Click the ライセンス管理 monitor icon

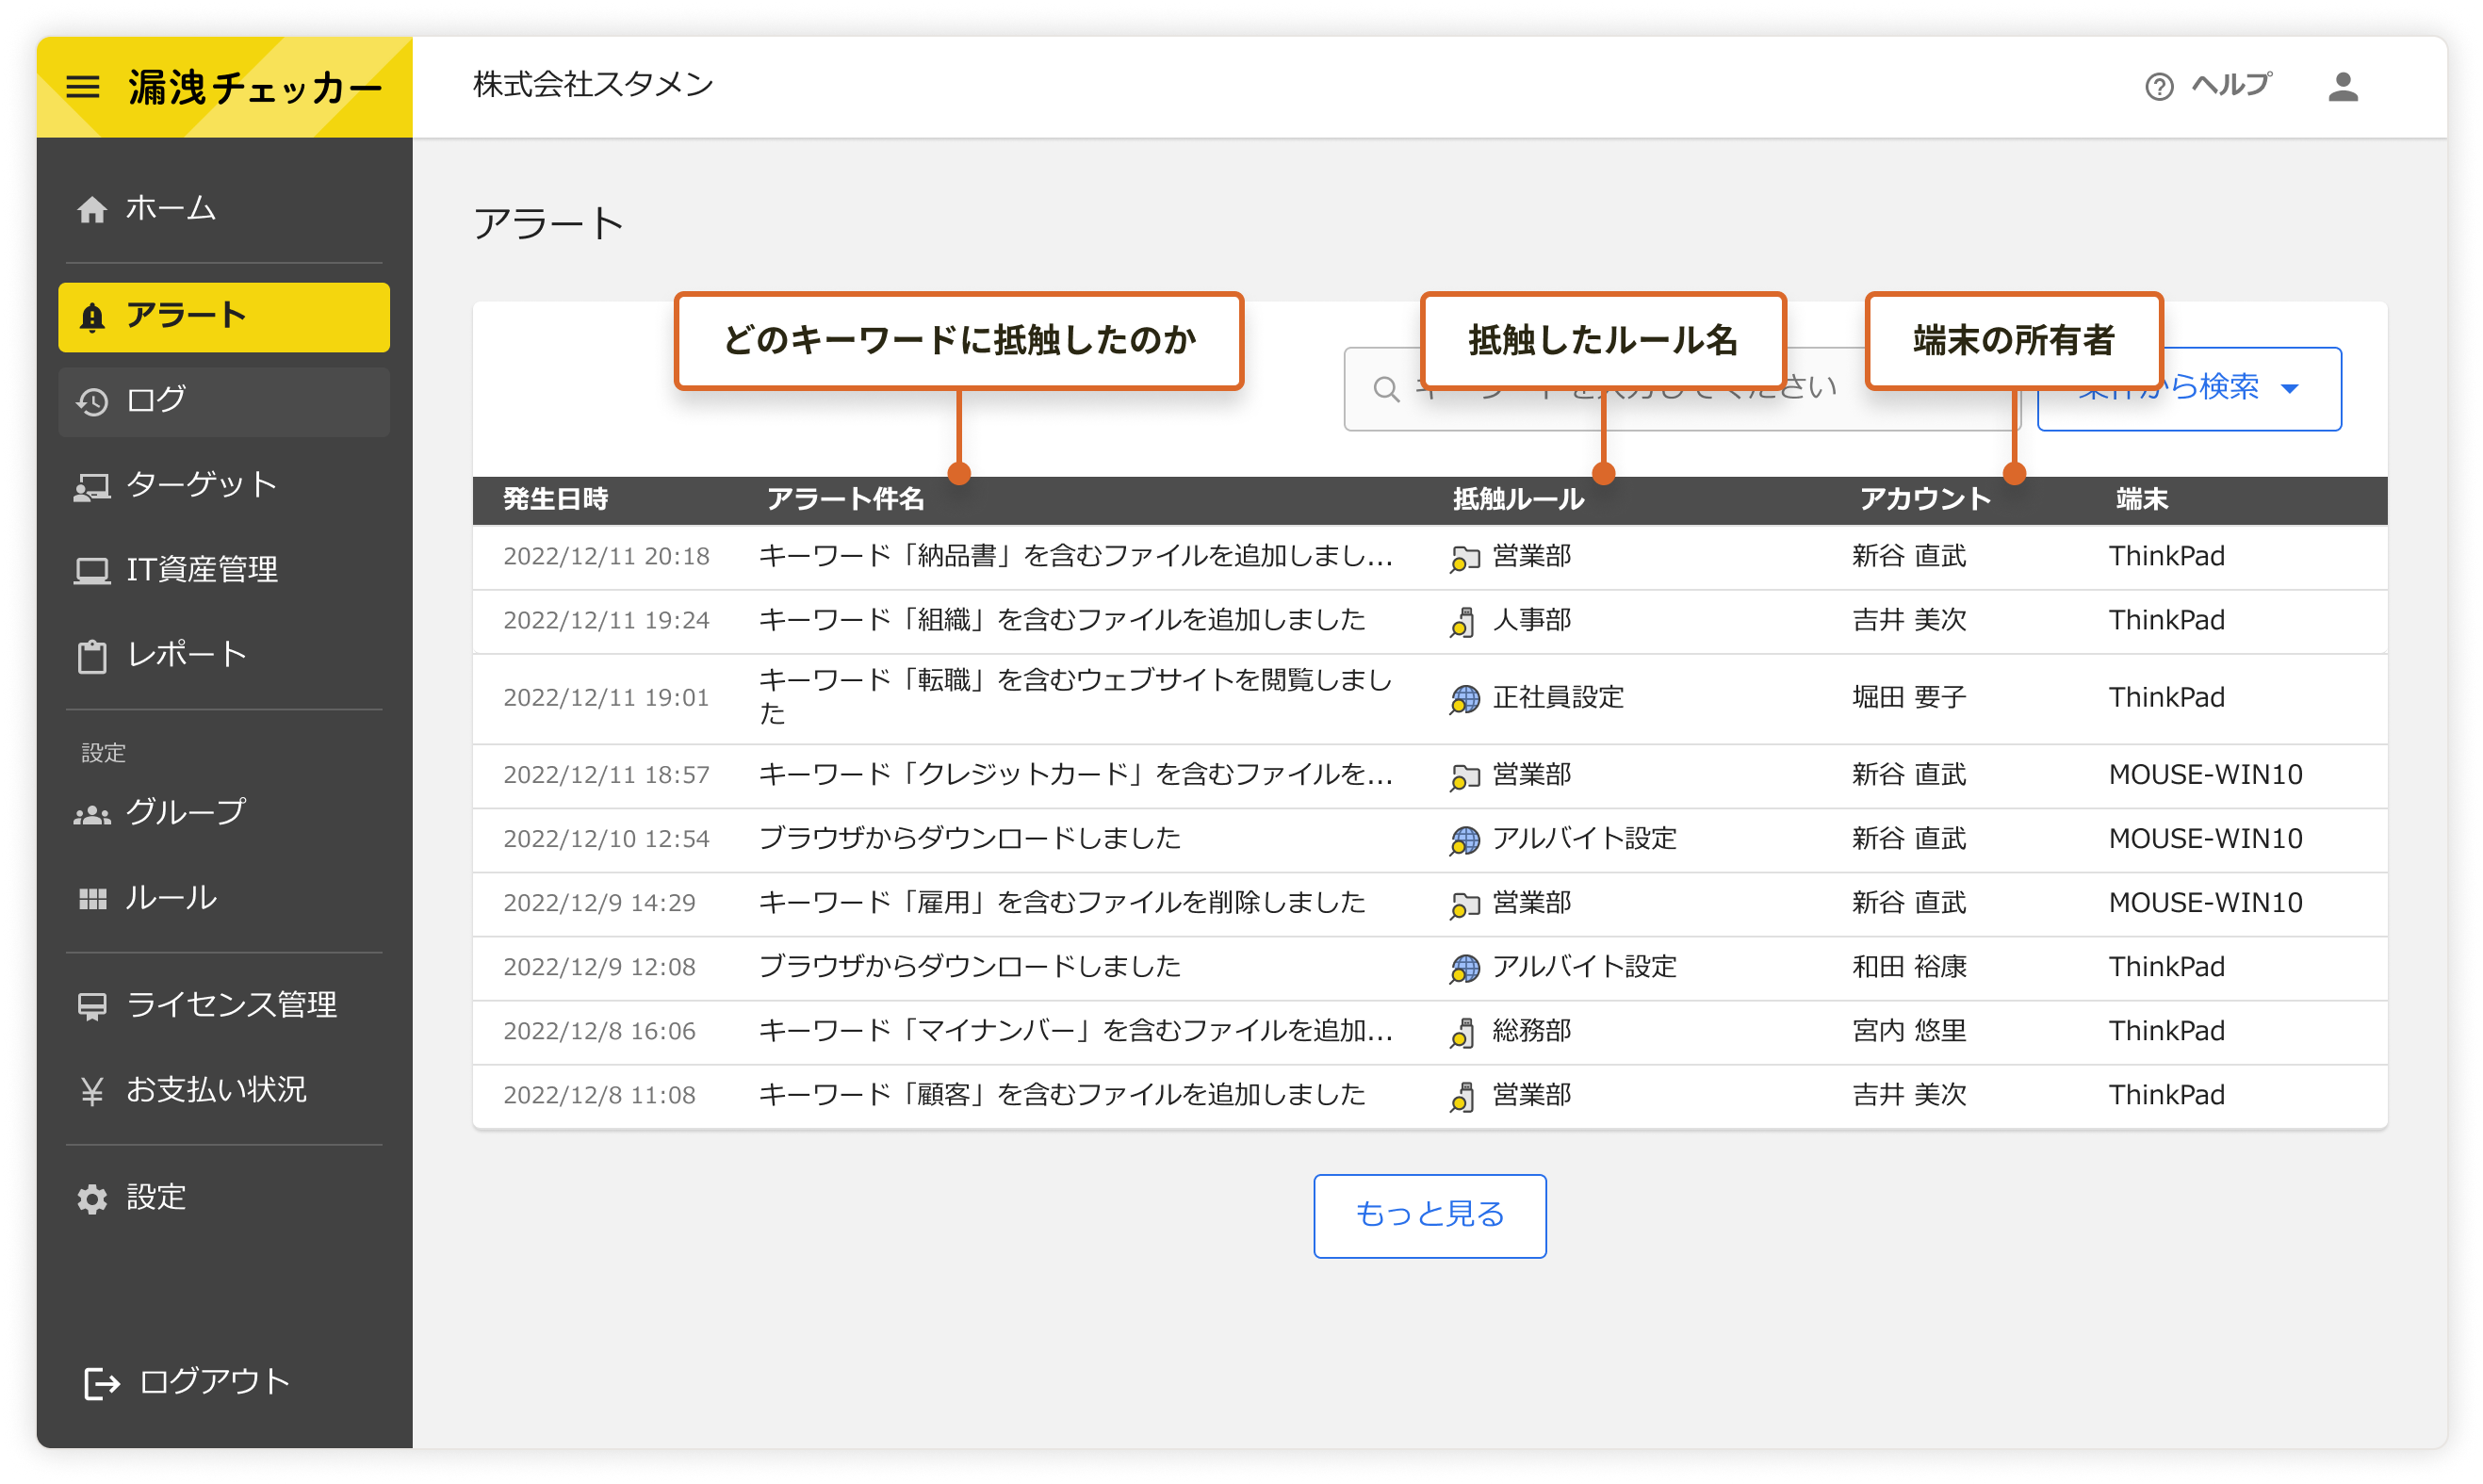tap(92, 1005)
